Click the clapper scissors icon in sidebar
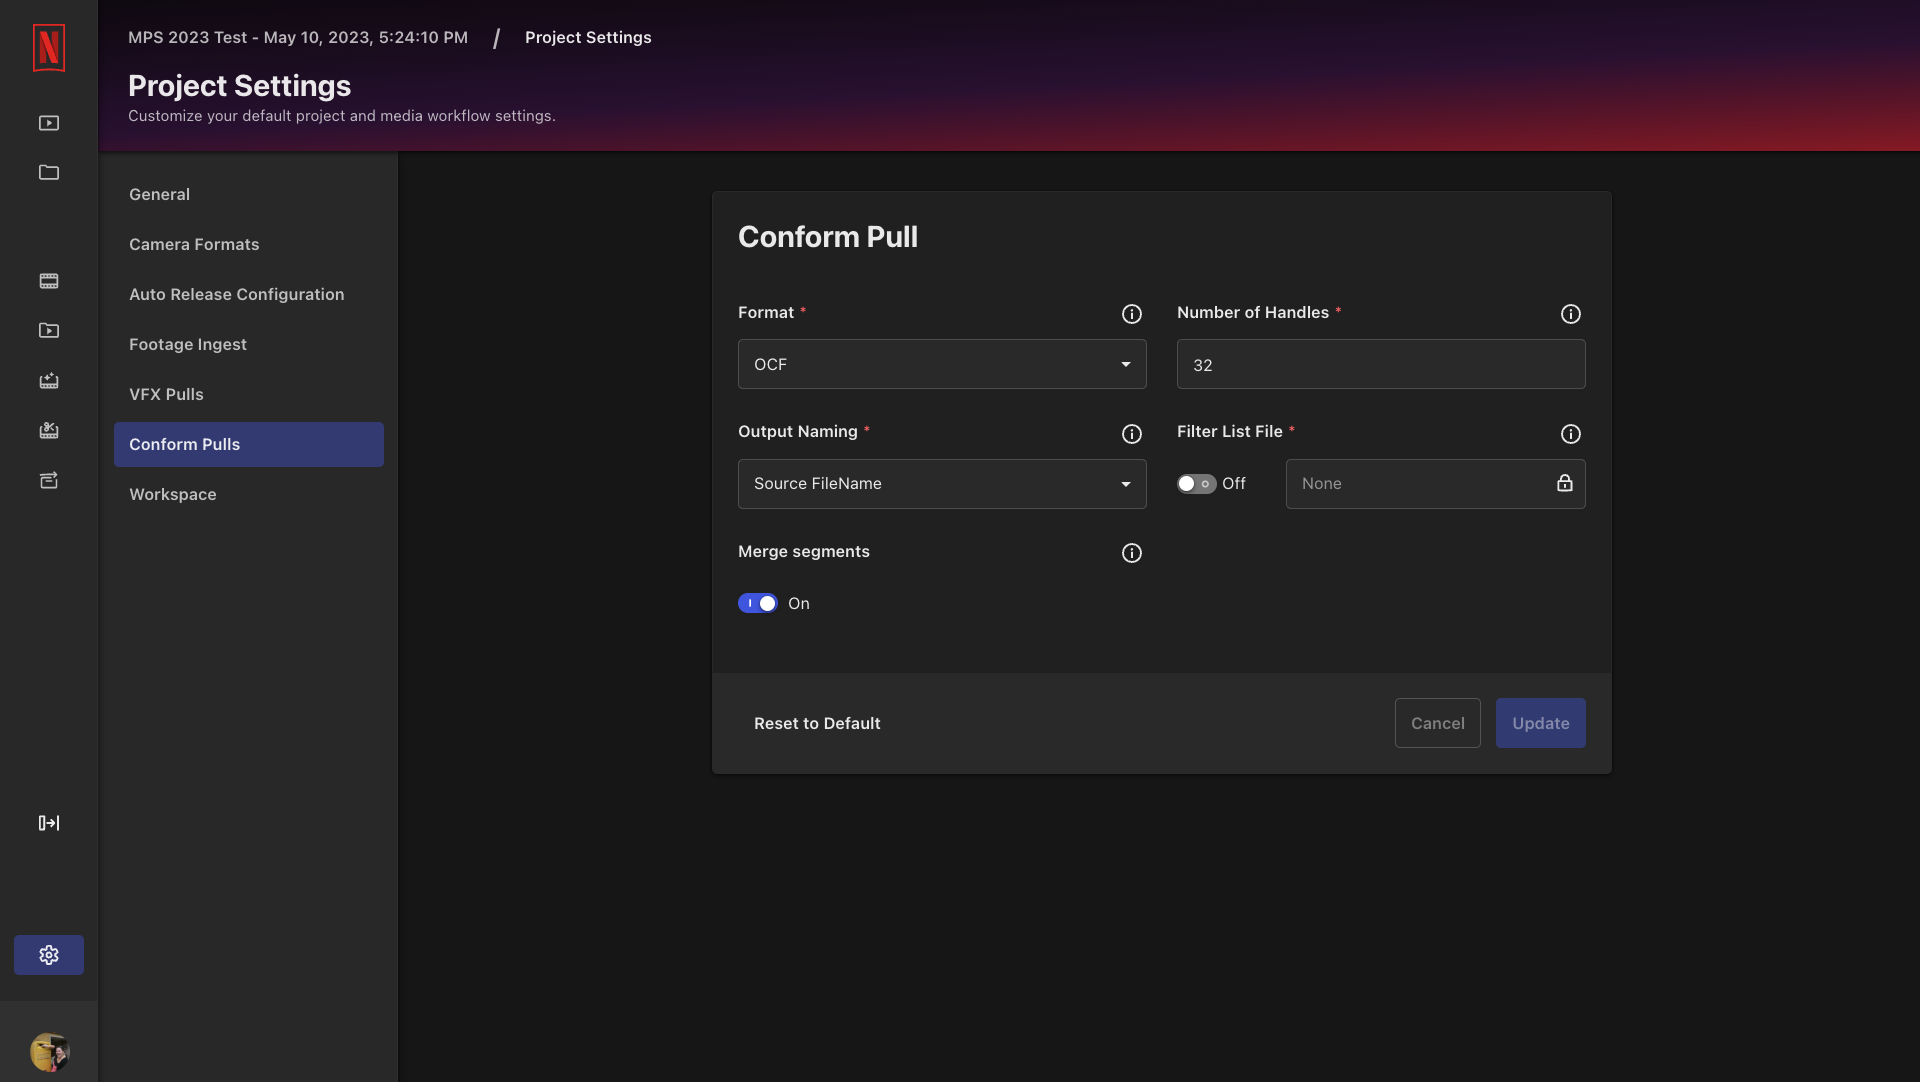 [x=49, y=431]
